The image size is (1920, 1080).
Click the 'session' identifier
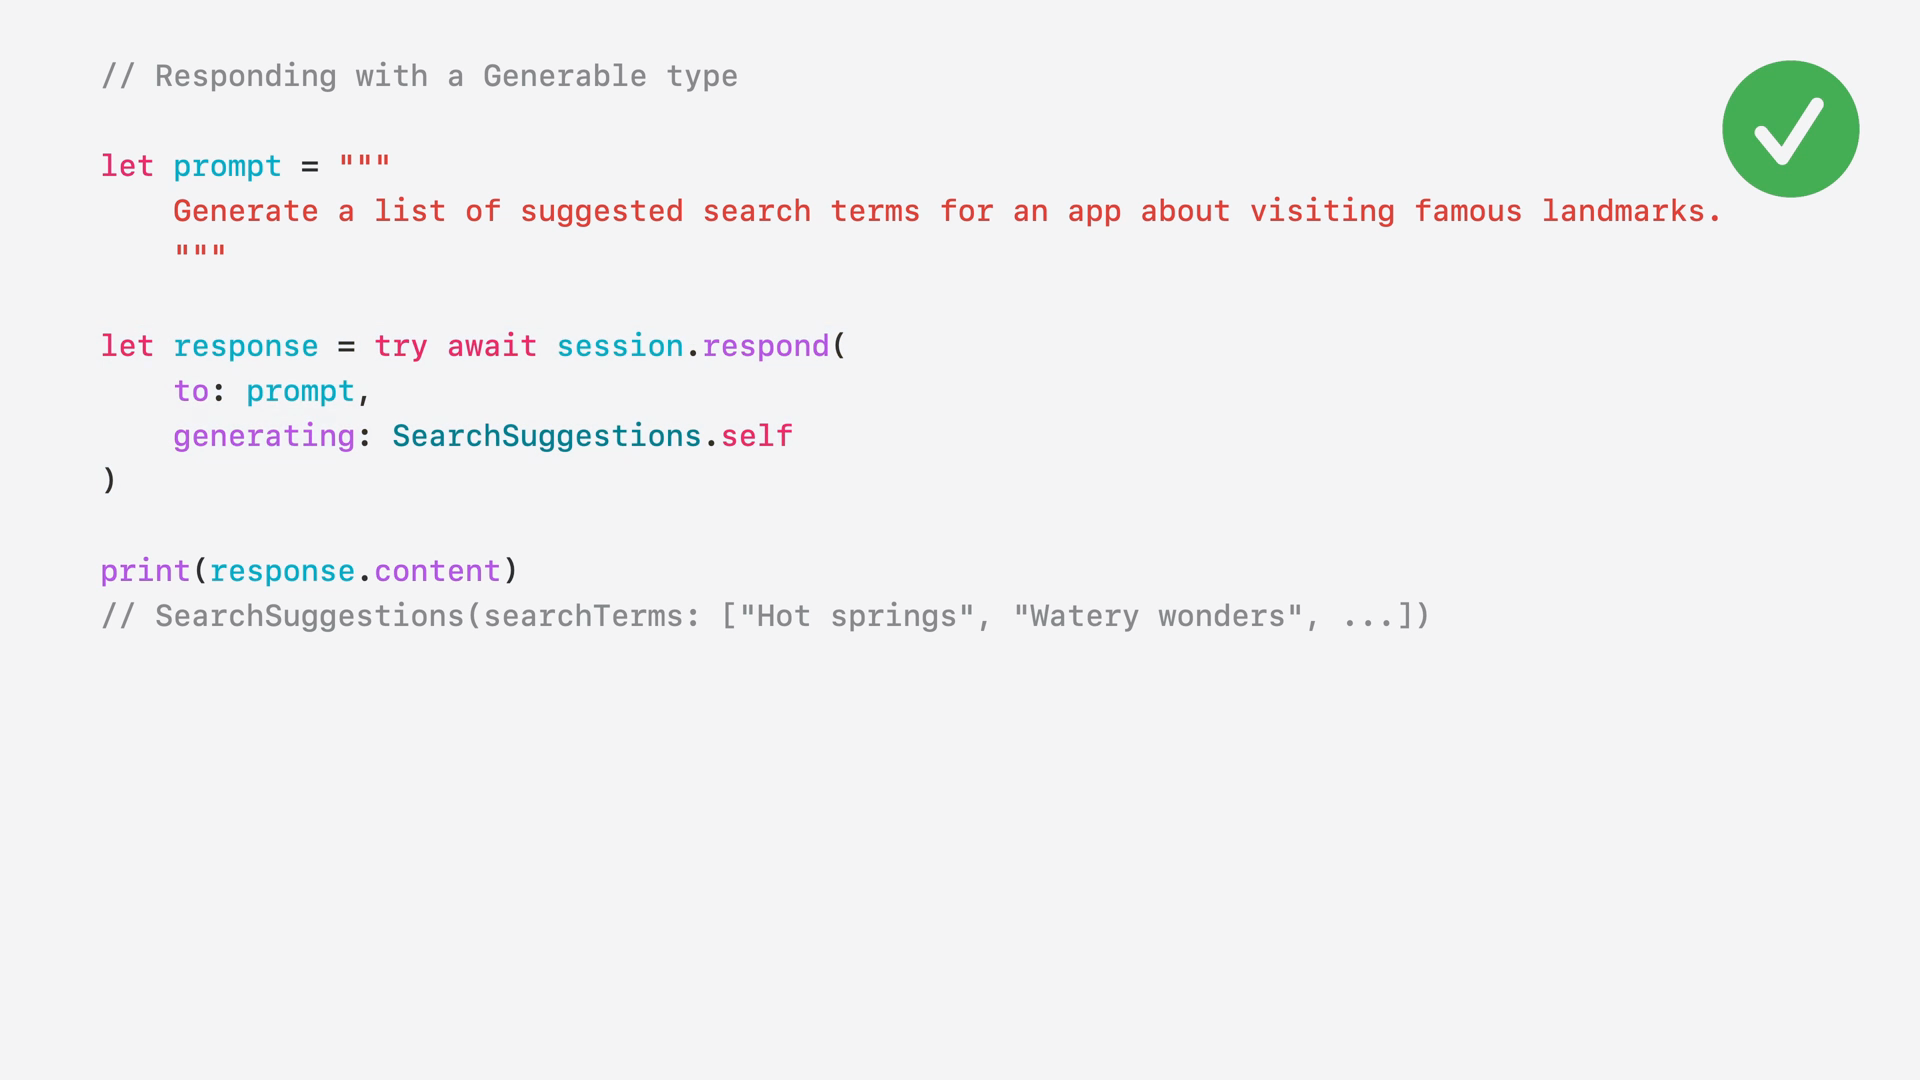click(619, 346)
